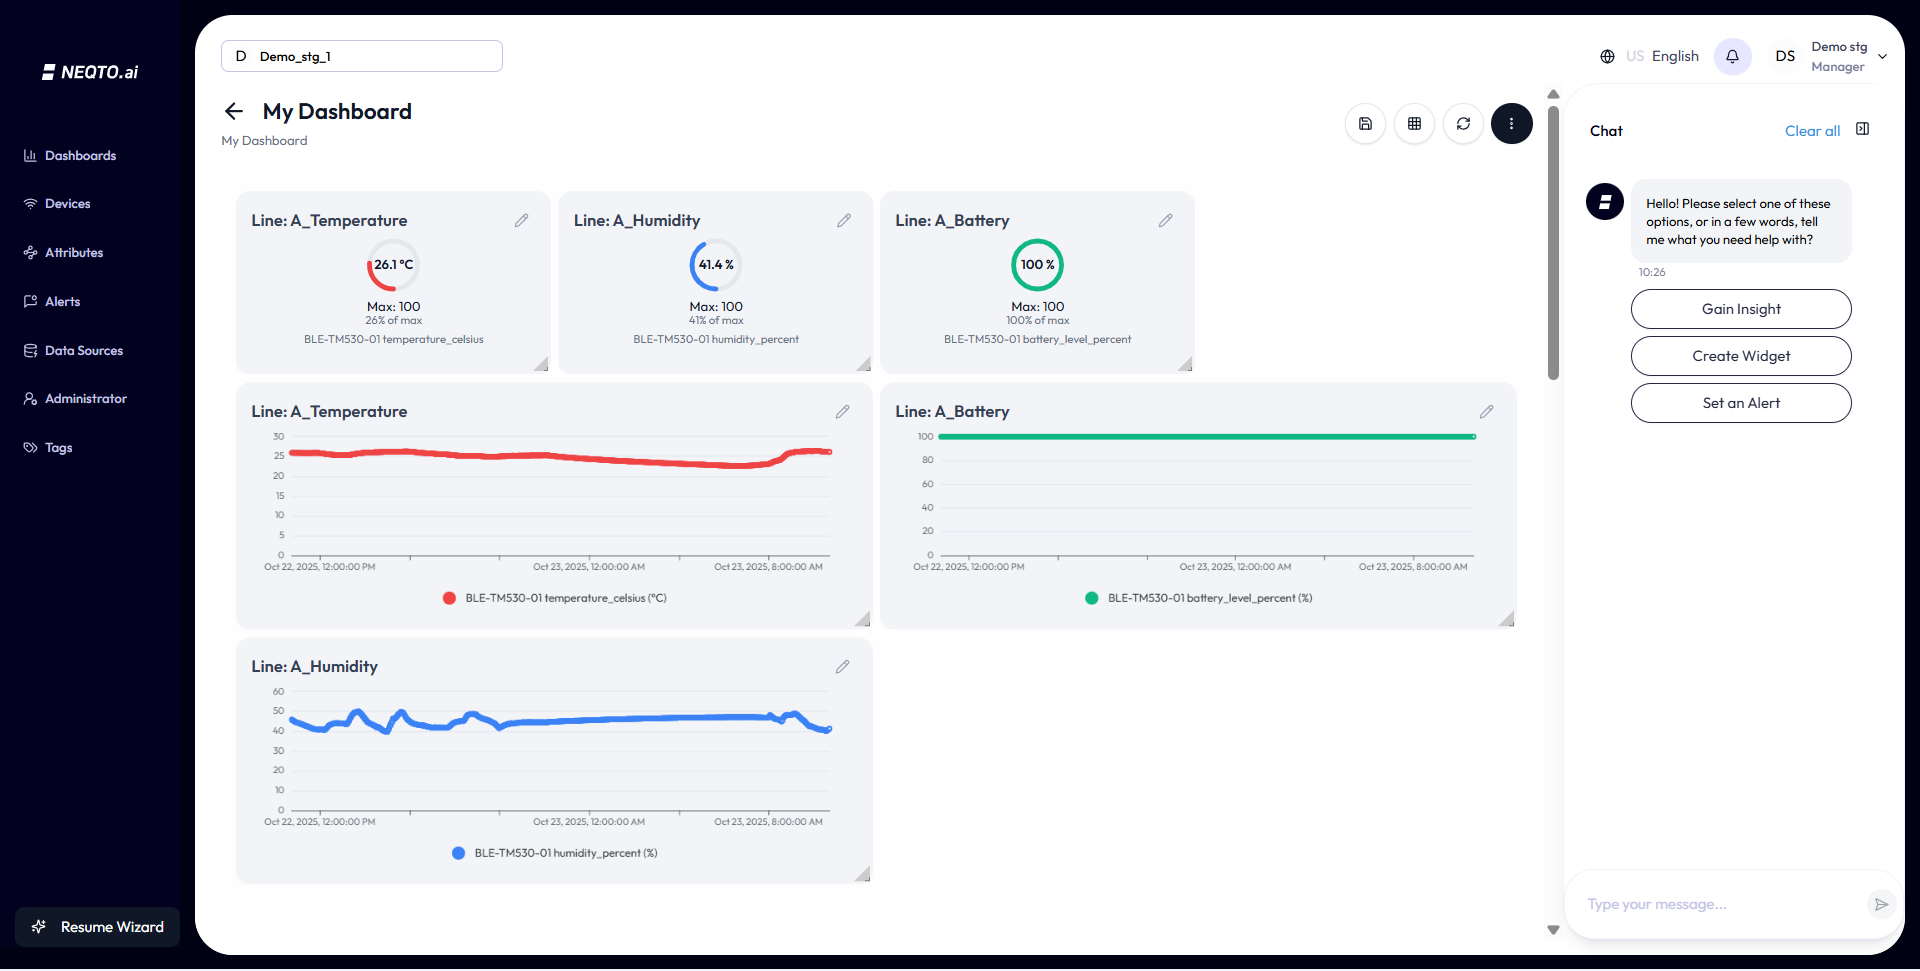The height and width of the screenshot is (971, 1920).
Task: Expand the Demo stg user menu
Action: [1882, 57]
